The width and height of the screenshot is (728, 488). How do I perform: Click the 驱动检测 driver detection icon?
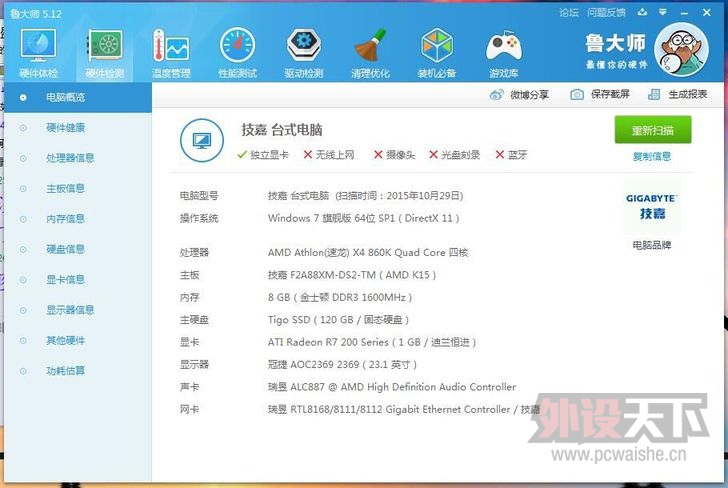point(304,50)
